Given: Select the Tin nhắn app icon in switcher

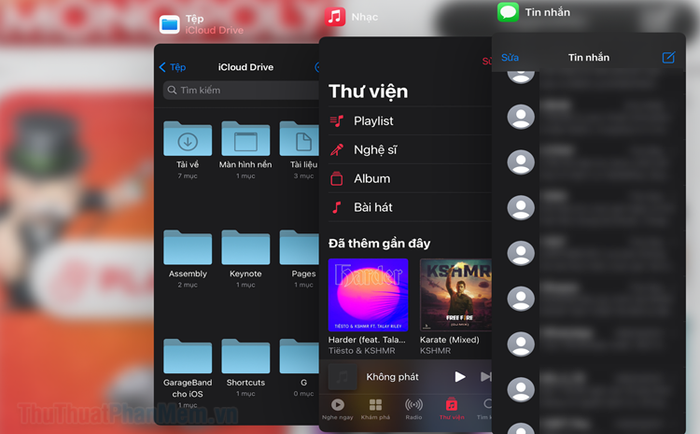Looking at the screenshot, I should (508, 12).
